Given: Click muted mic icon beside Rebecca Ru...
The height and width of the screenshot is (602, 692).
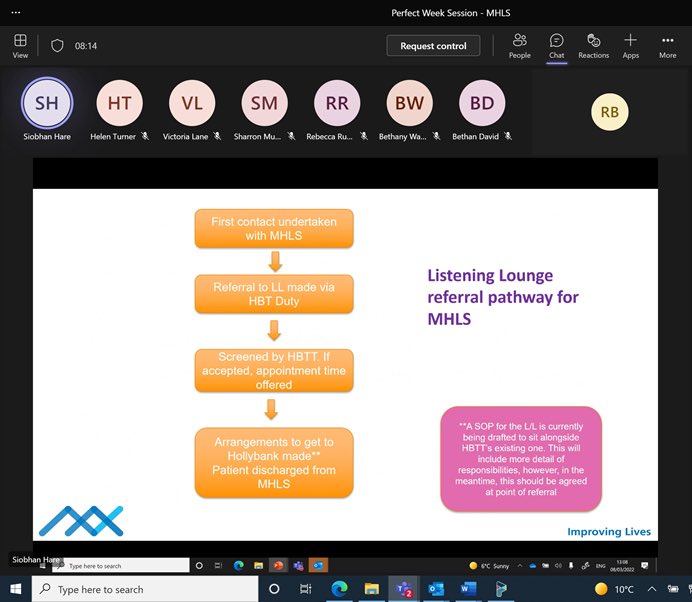Looking at the screenshot, I should coord(364,136).
